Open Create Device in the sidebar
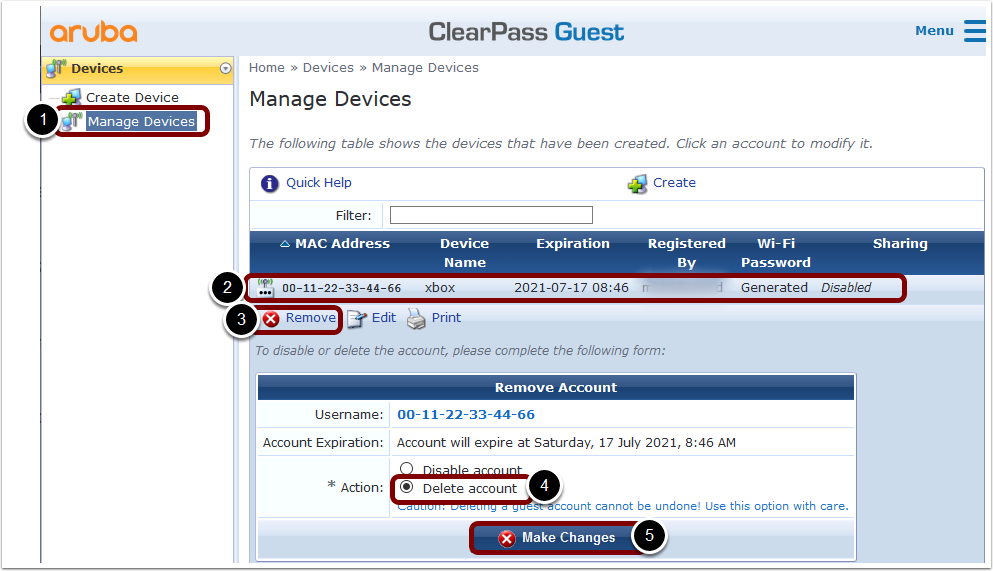 (132, 97)
